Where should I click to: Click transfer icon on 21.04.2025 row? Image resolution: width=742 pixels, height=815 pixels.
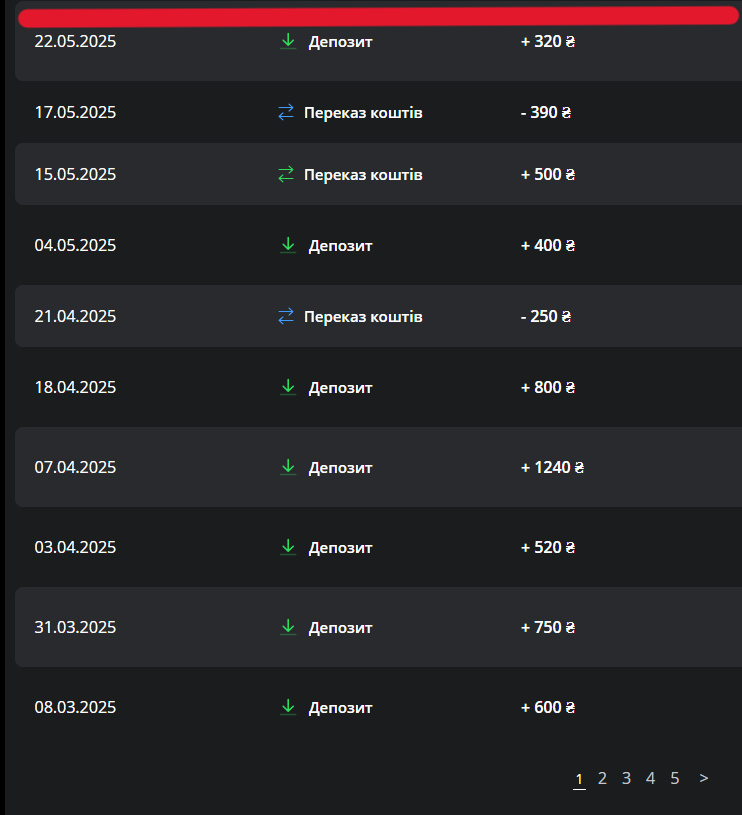pos(286,317)
